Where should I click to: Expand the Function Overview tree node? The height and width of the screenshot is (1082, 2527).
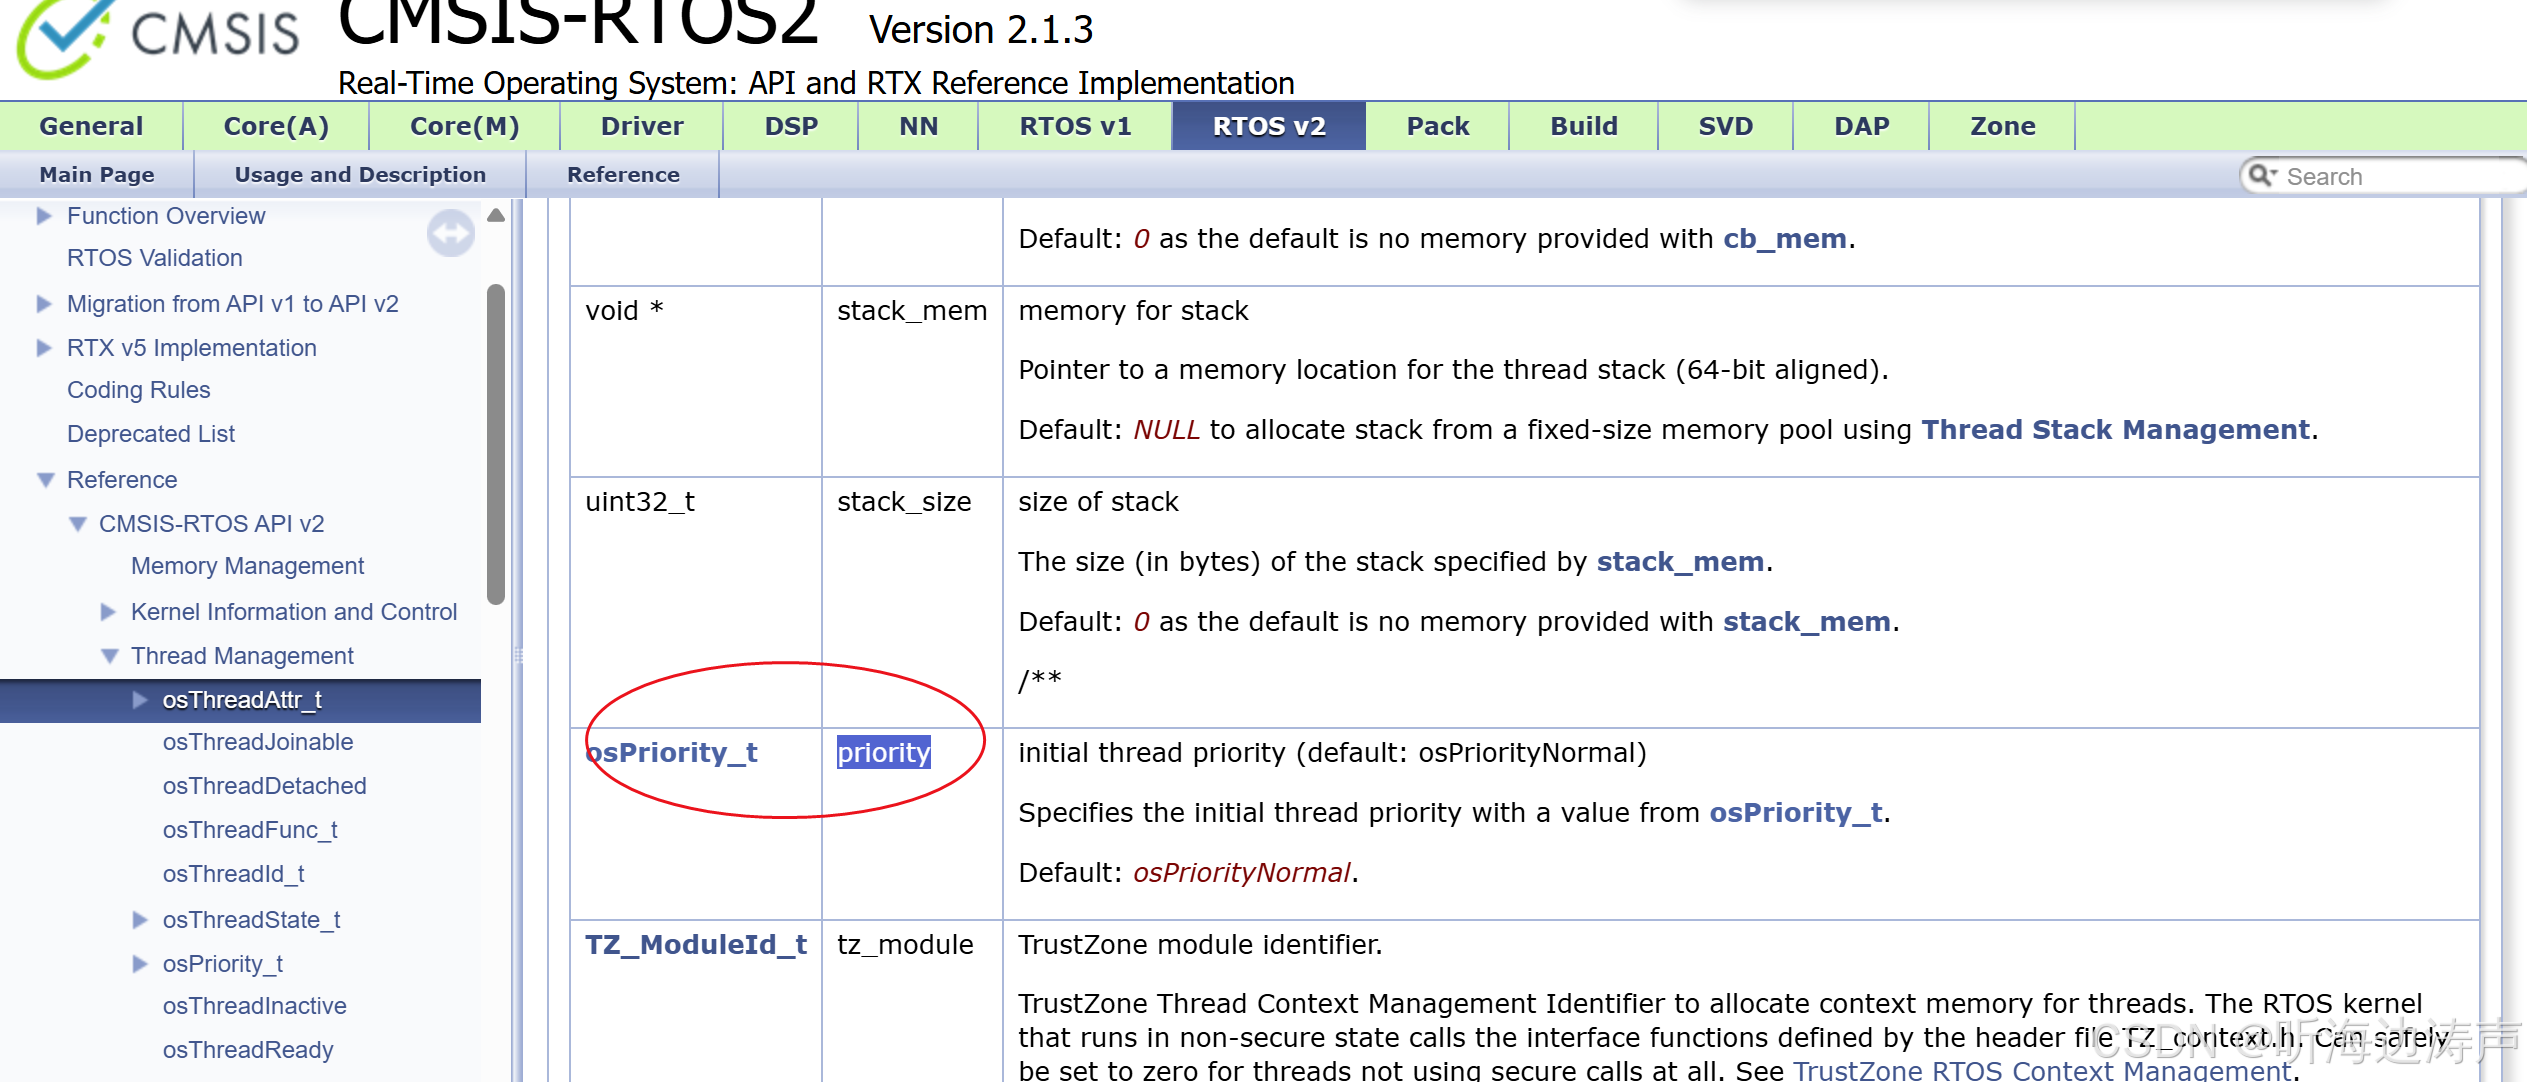point(43,216)
